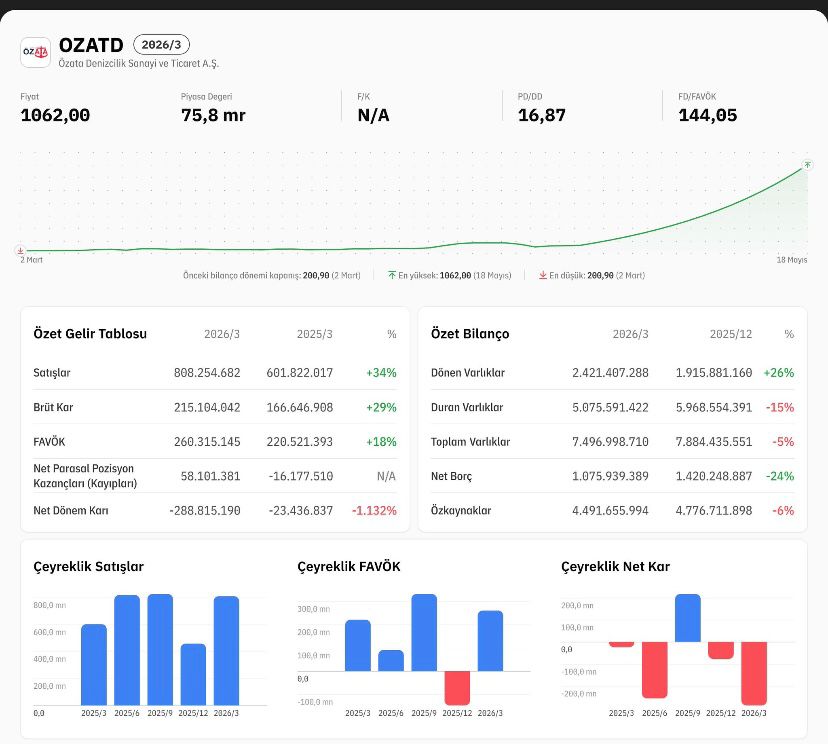Click the OZATD ticker title
828x744 pixels.
point(91,45)
